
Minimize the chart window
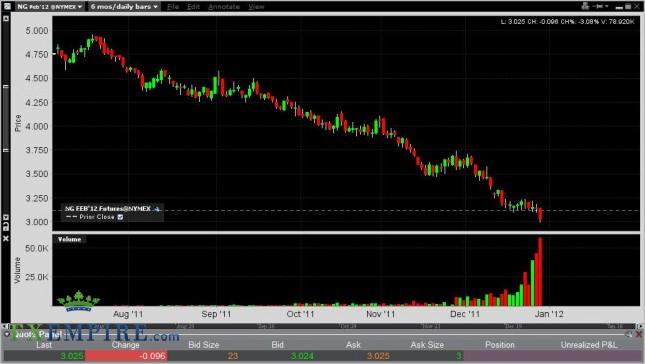(619, 7)
